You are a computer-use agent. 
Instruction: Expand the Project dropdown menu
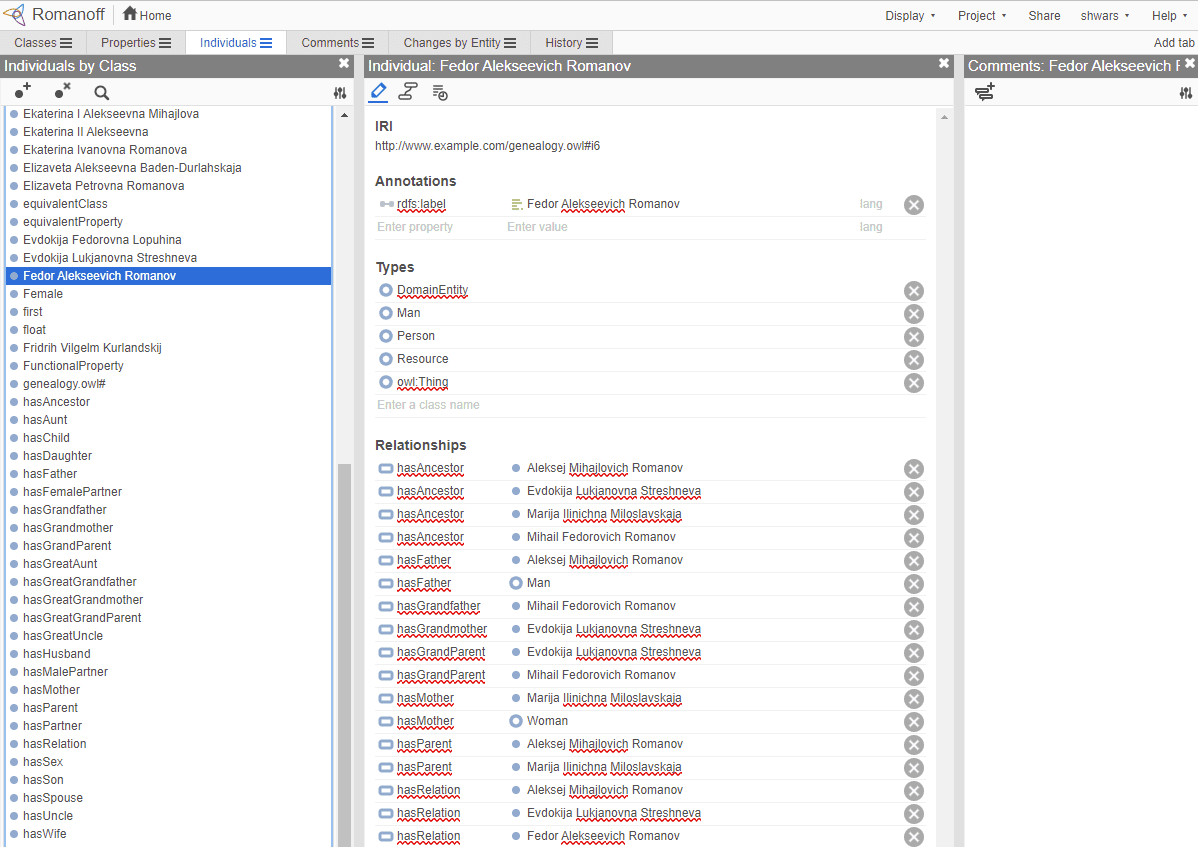pos(981,15)
